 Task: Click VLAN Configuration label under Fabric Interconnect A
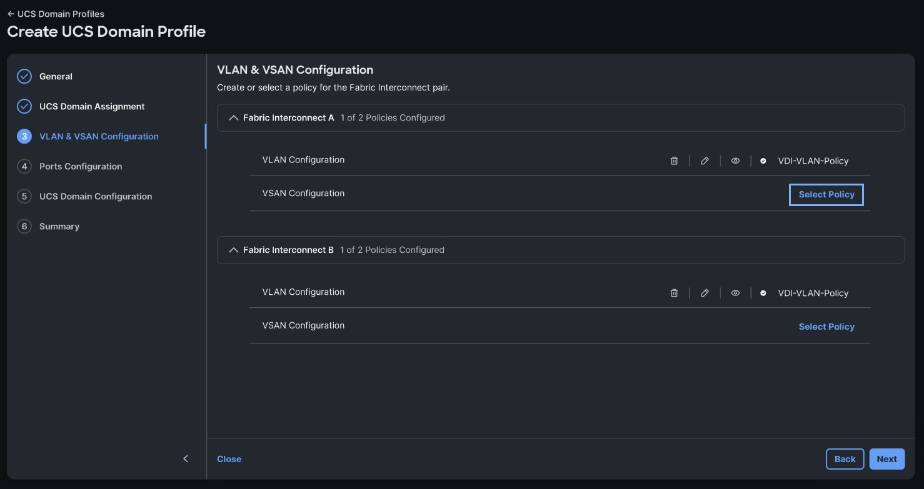(303, 160)
